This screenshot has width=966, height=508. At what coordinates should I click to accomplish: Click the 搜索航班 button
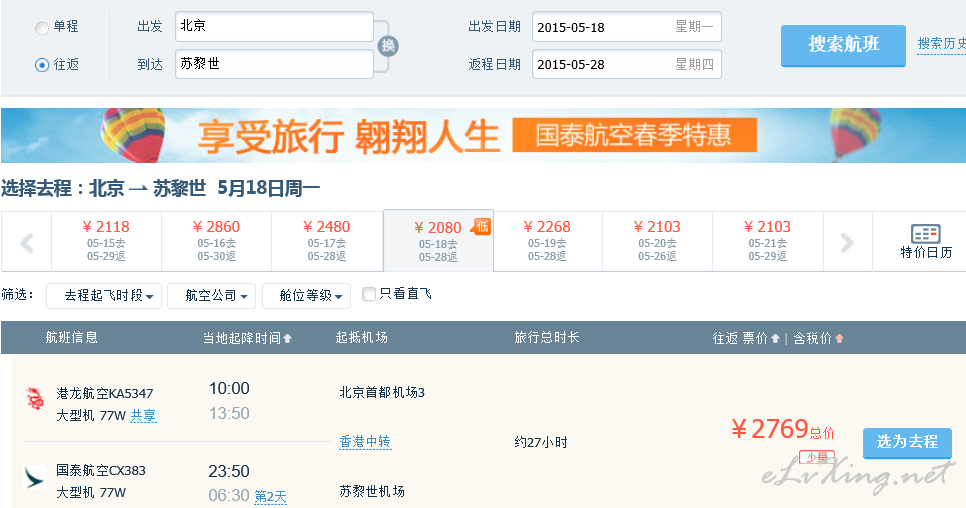(843, 45)
